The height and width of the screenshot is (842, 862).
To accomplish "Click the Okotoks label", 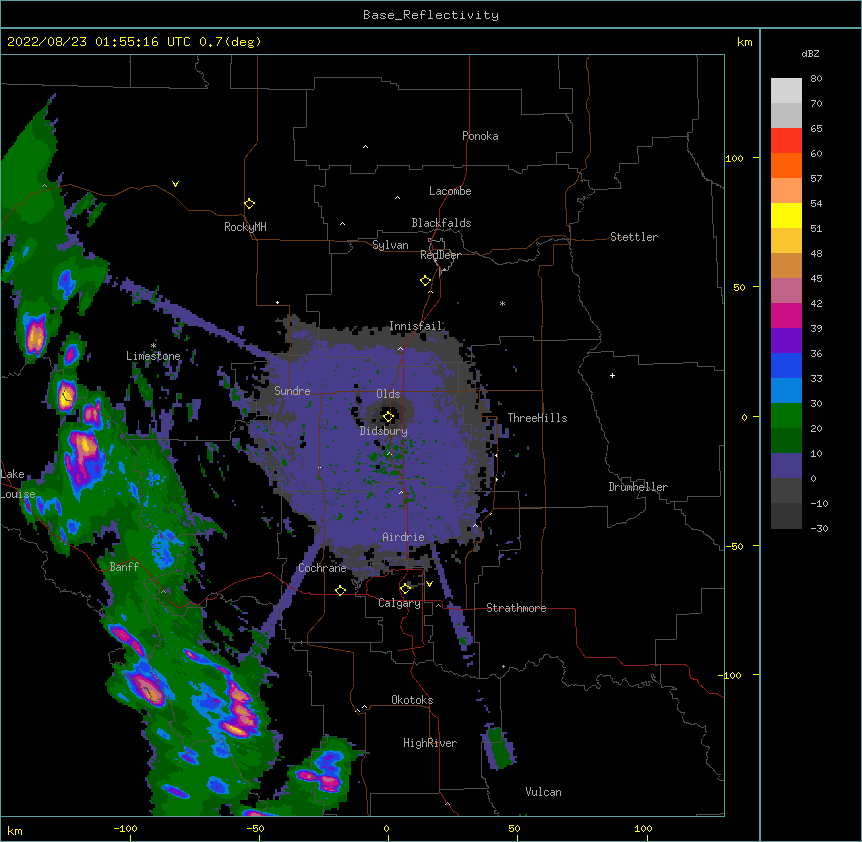I will pyautogui.click(x=412, y=700).
